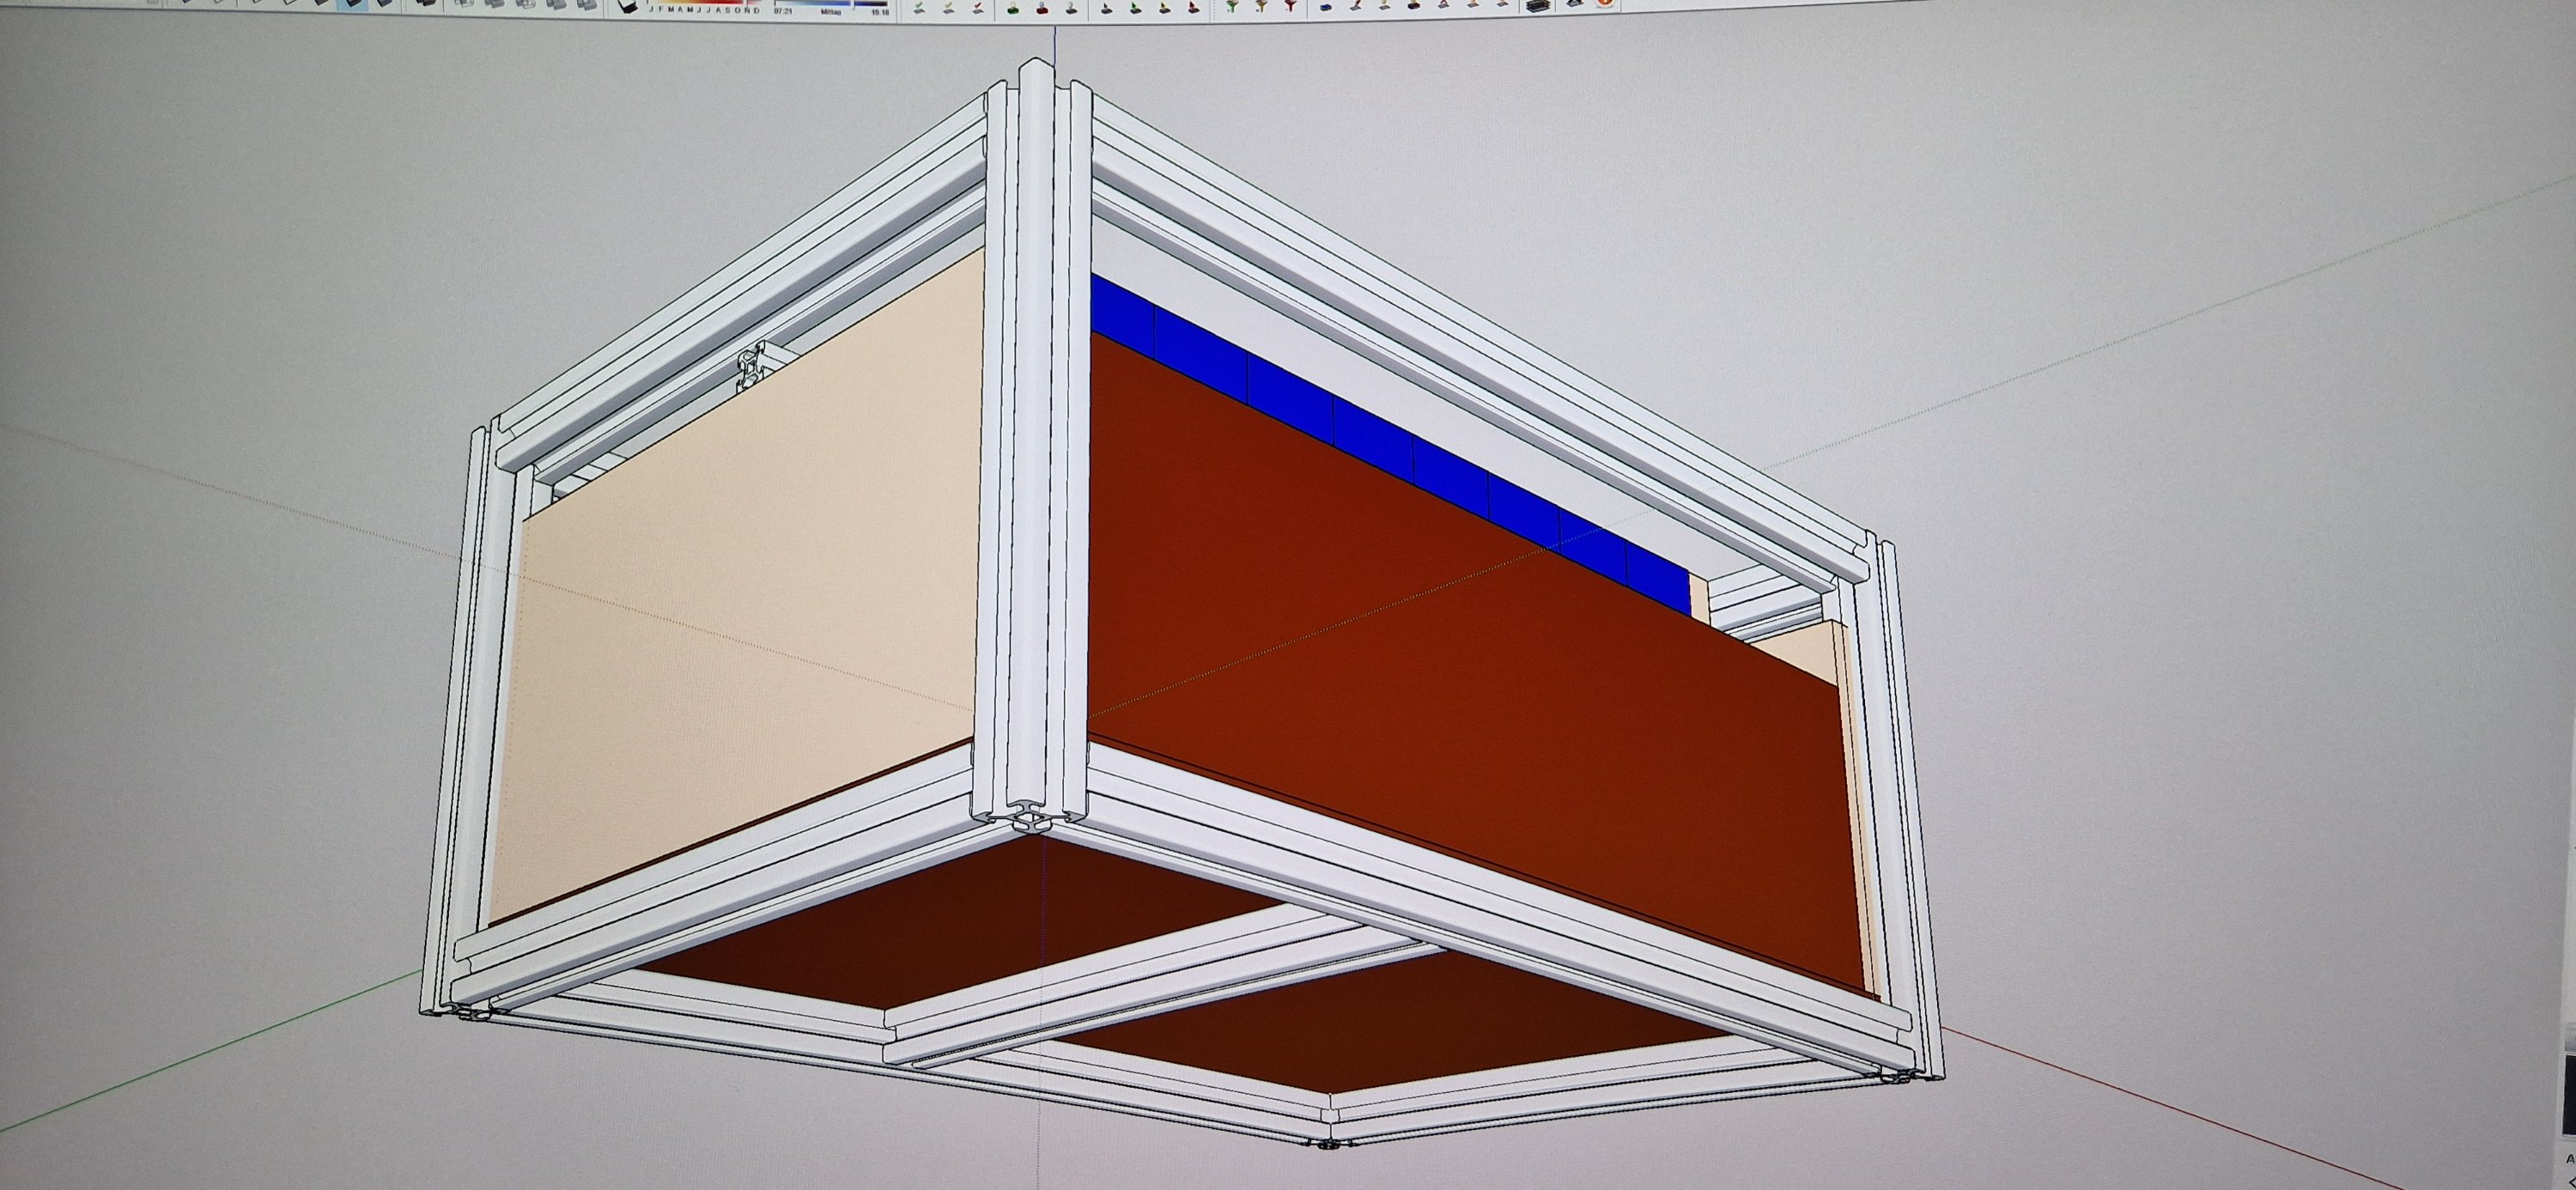Click the green checkmark toolbar icon
The height and width of the screenshot is (1190, 2576).
tap(918, 8)
